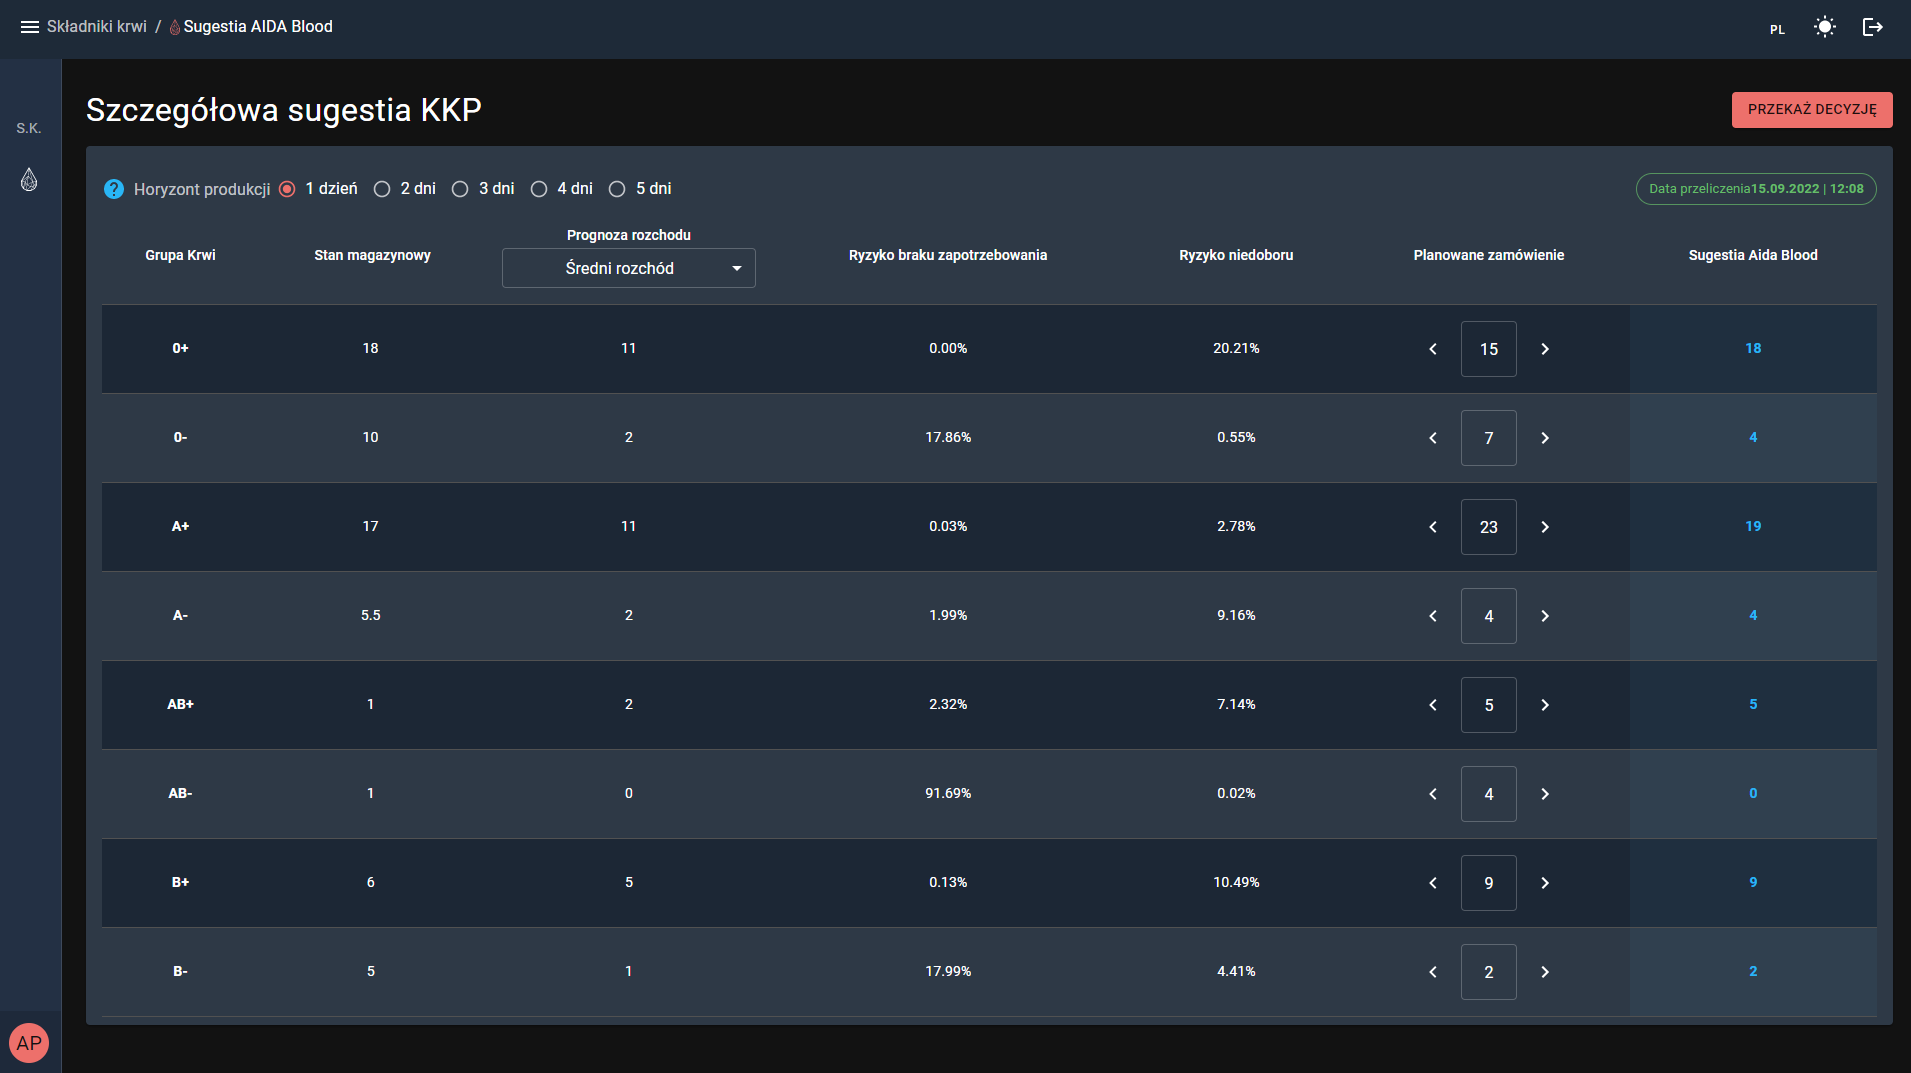Increase planned order for A+ row

pyautogui.click(x=1545, y=527)
